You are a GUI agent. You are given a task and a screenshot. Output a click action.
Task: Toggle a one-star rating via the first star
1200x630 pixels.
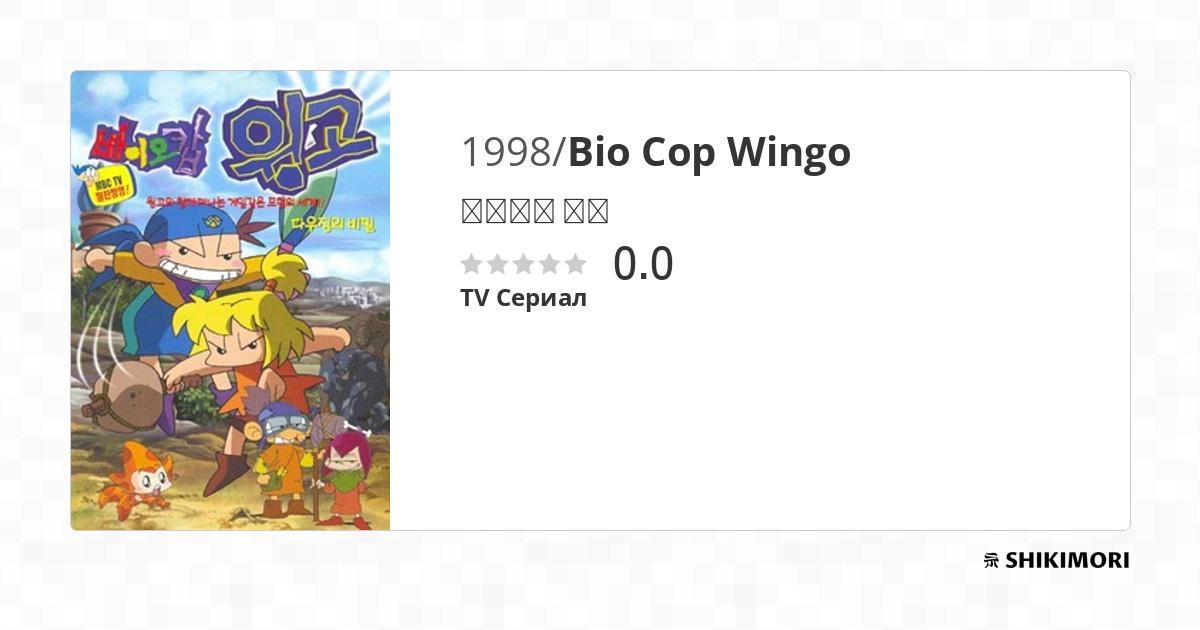[470, 263]
